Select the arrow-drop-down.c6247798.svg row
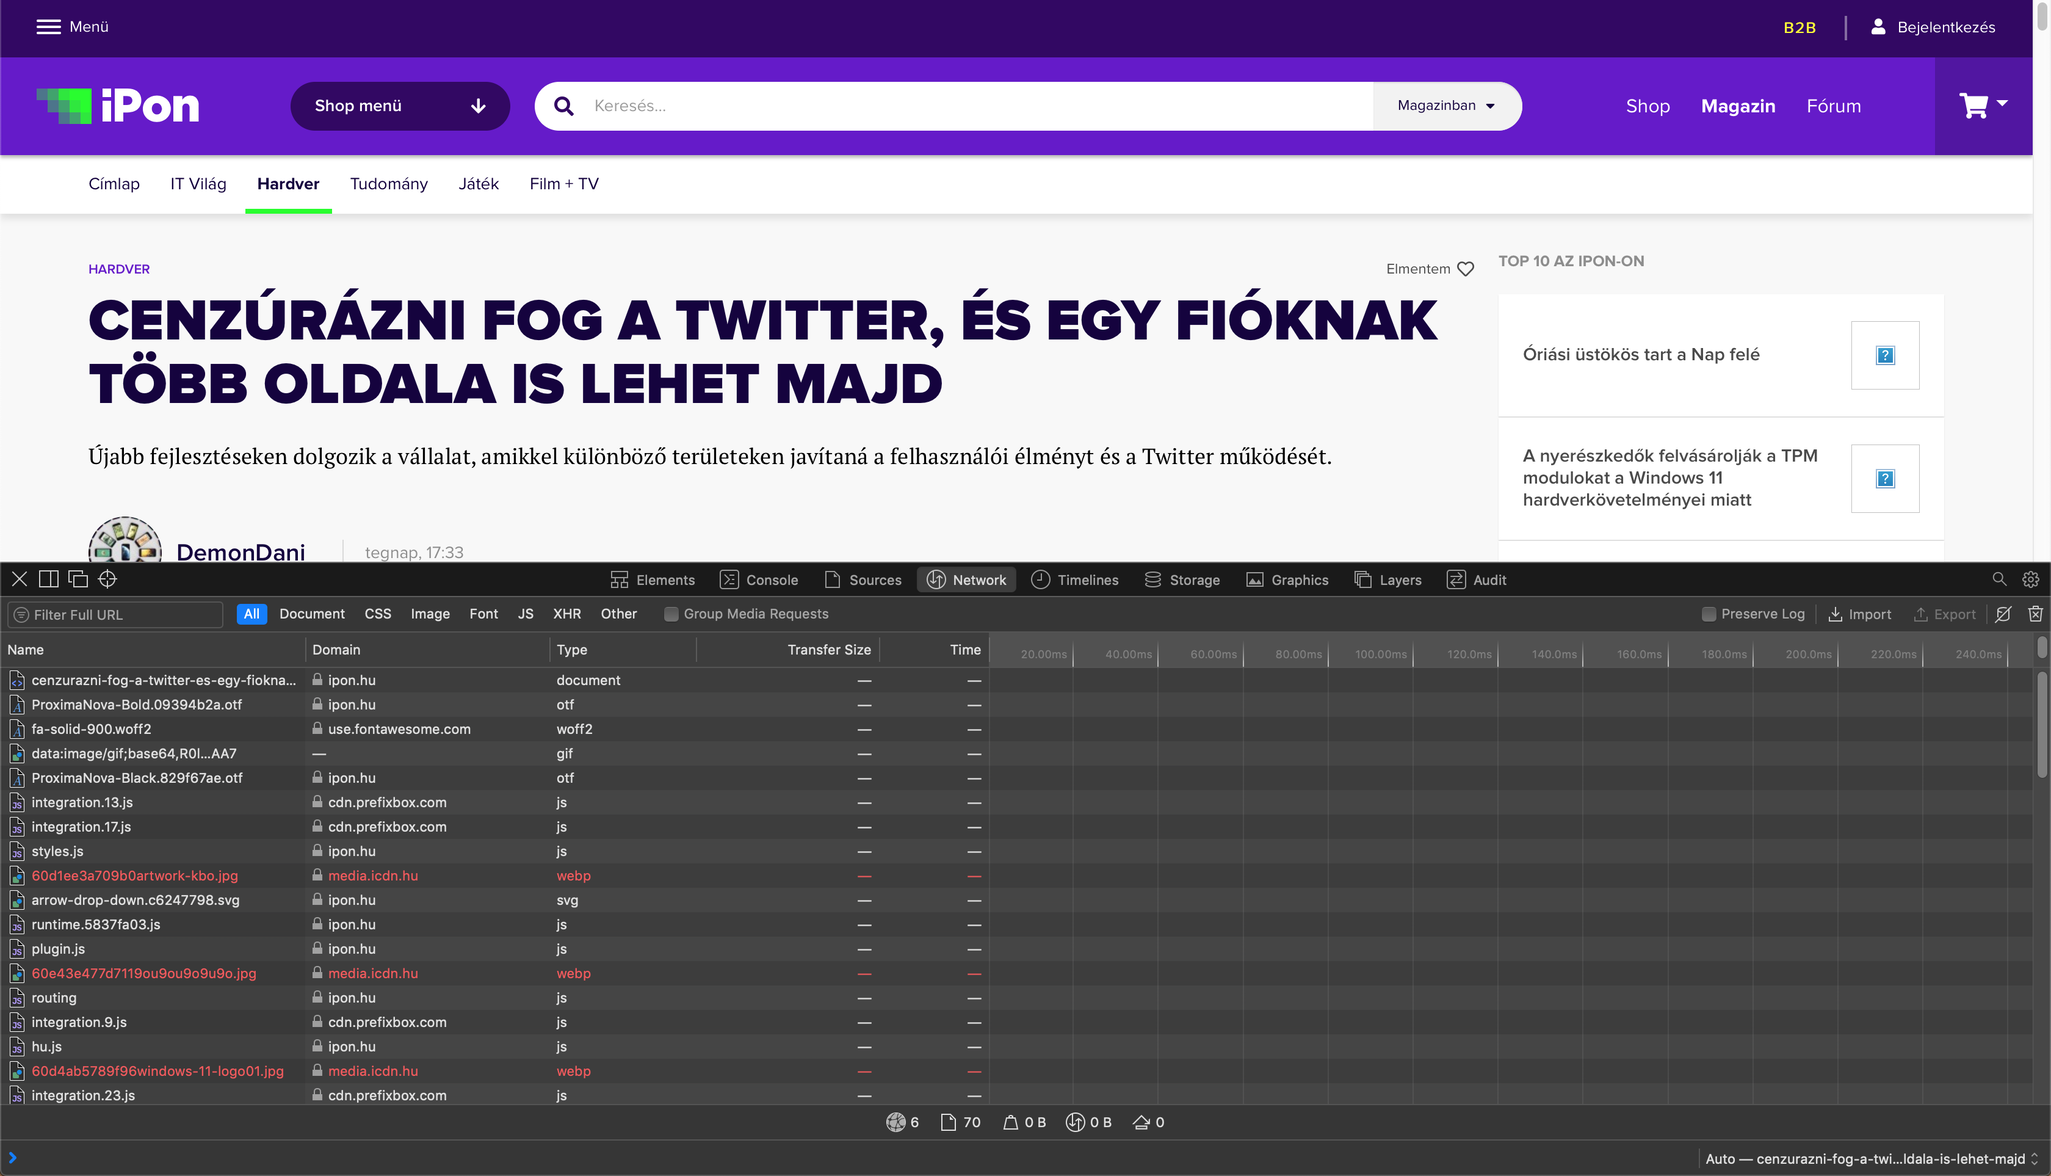 pos(495,900)
